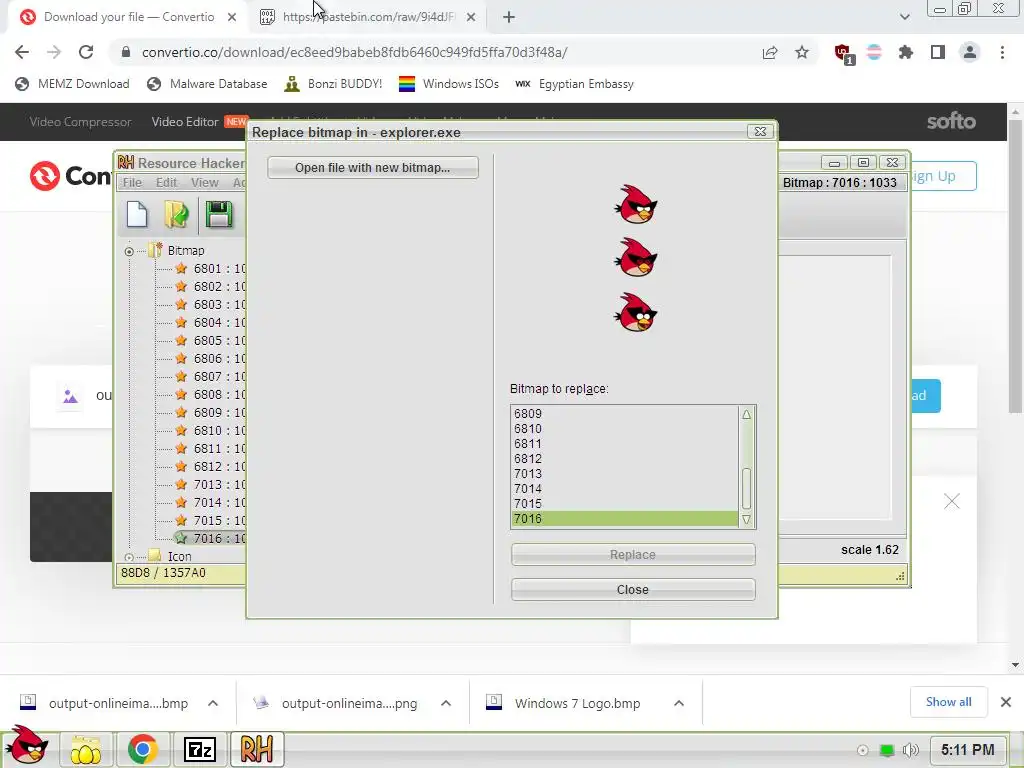
Task: Open Chrome extensions puzzle icon
Action: point(905,53)
